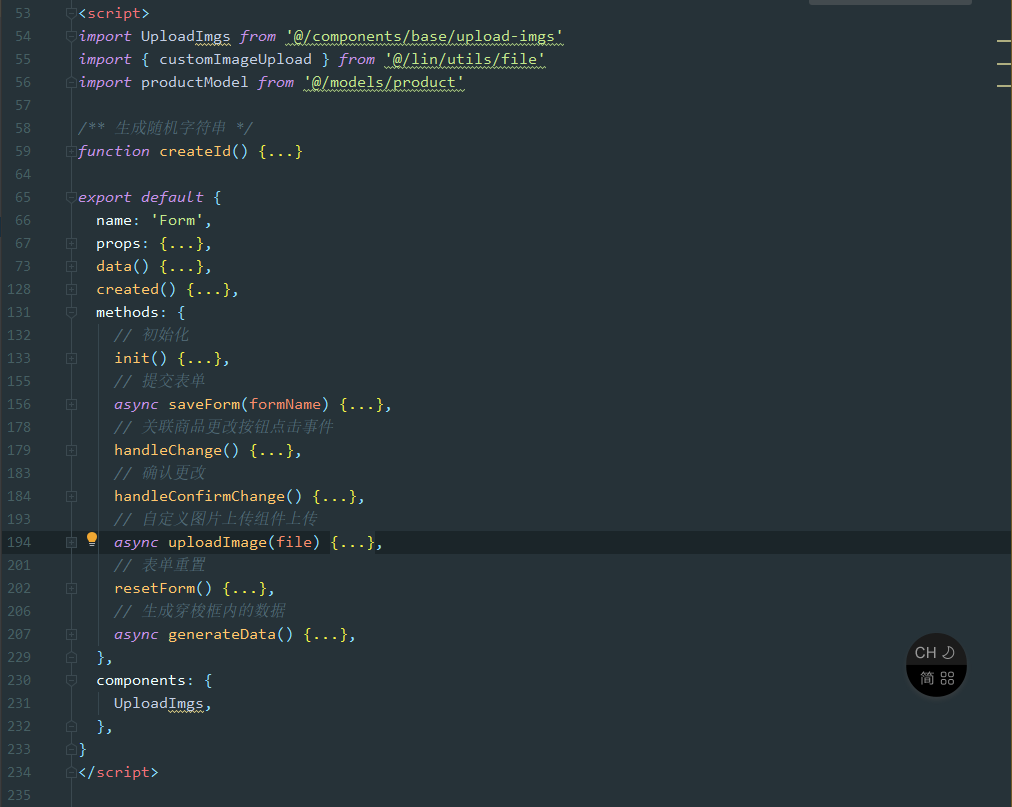Expand the folded props block

coord(71,244)
